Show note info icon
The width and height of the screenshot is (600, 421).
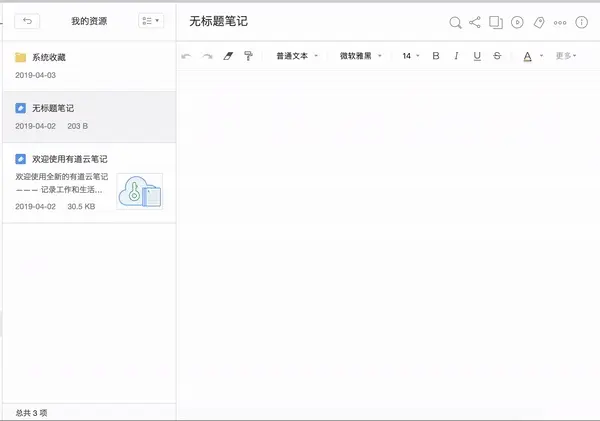point(582,22)
